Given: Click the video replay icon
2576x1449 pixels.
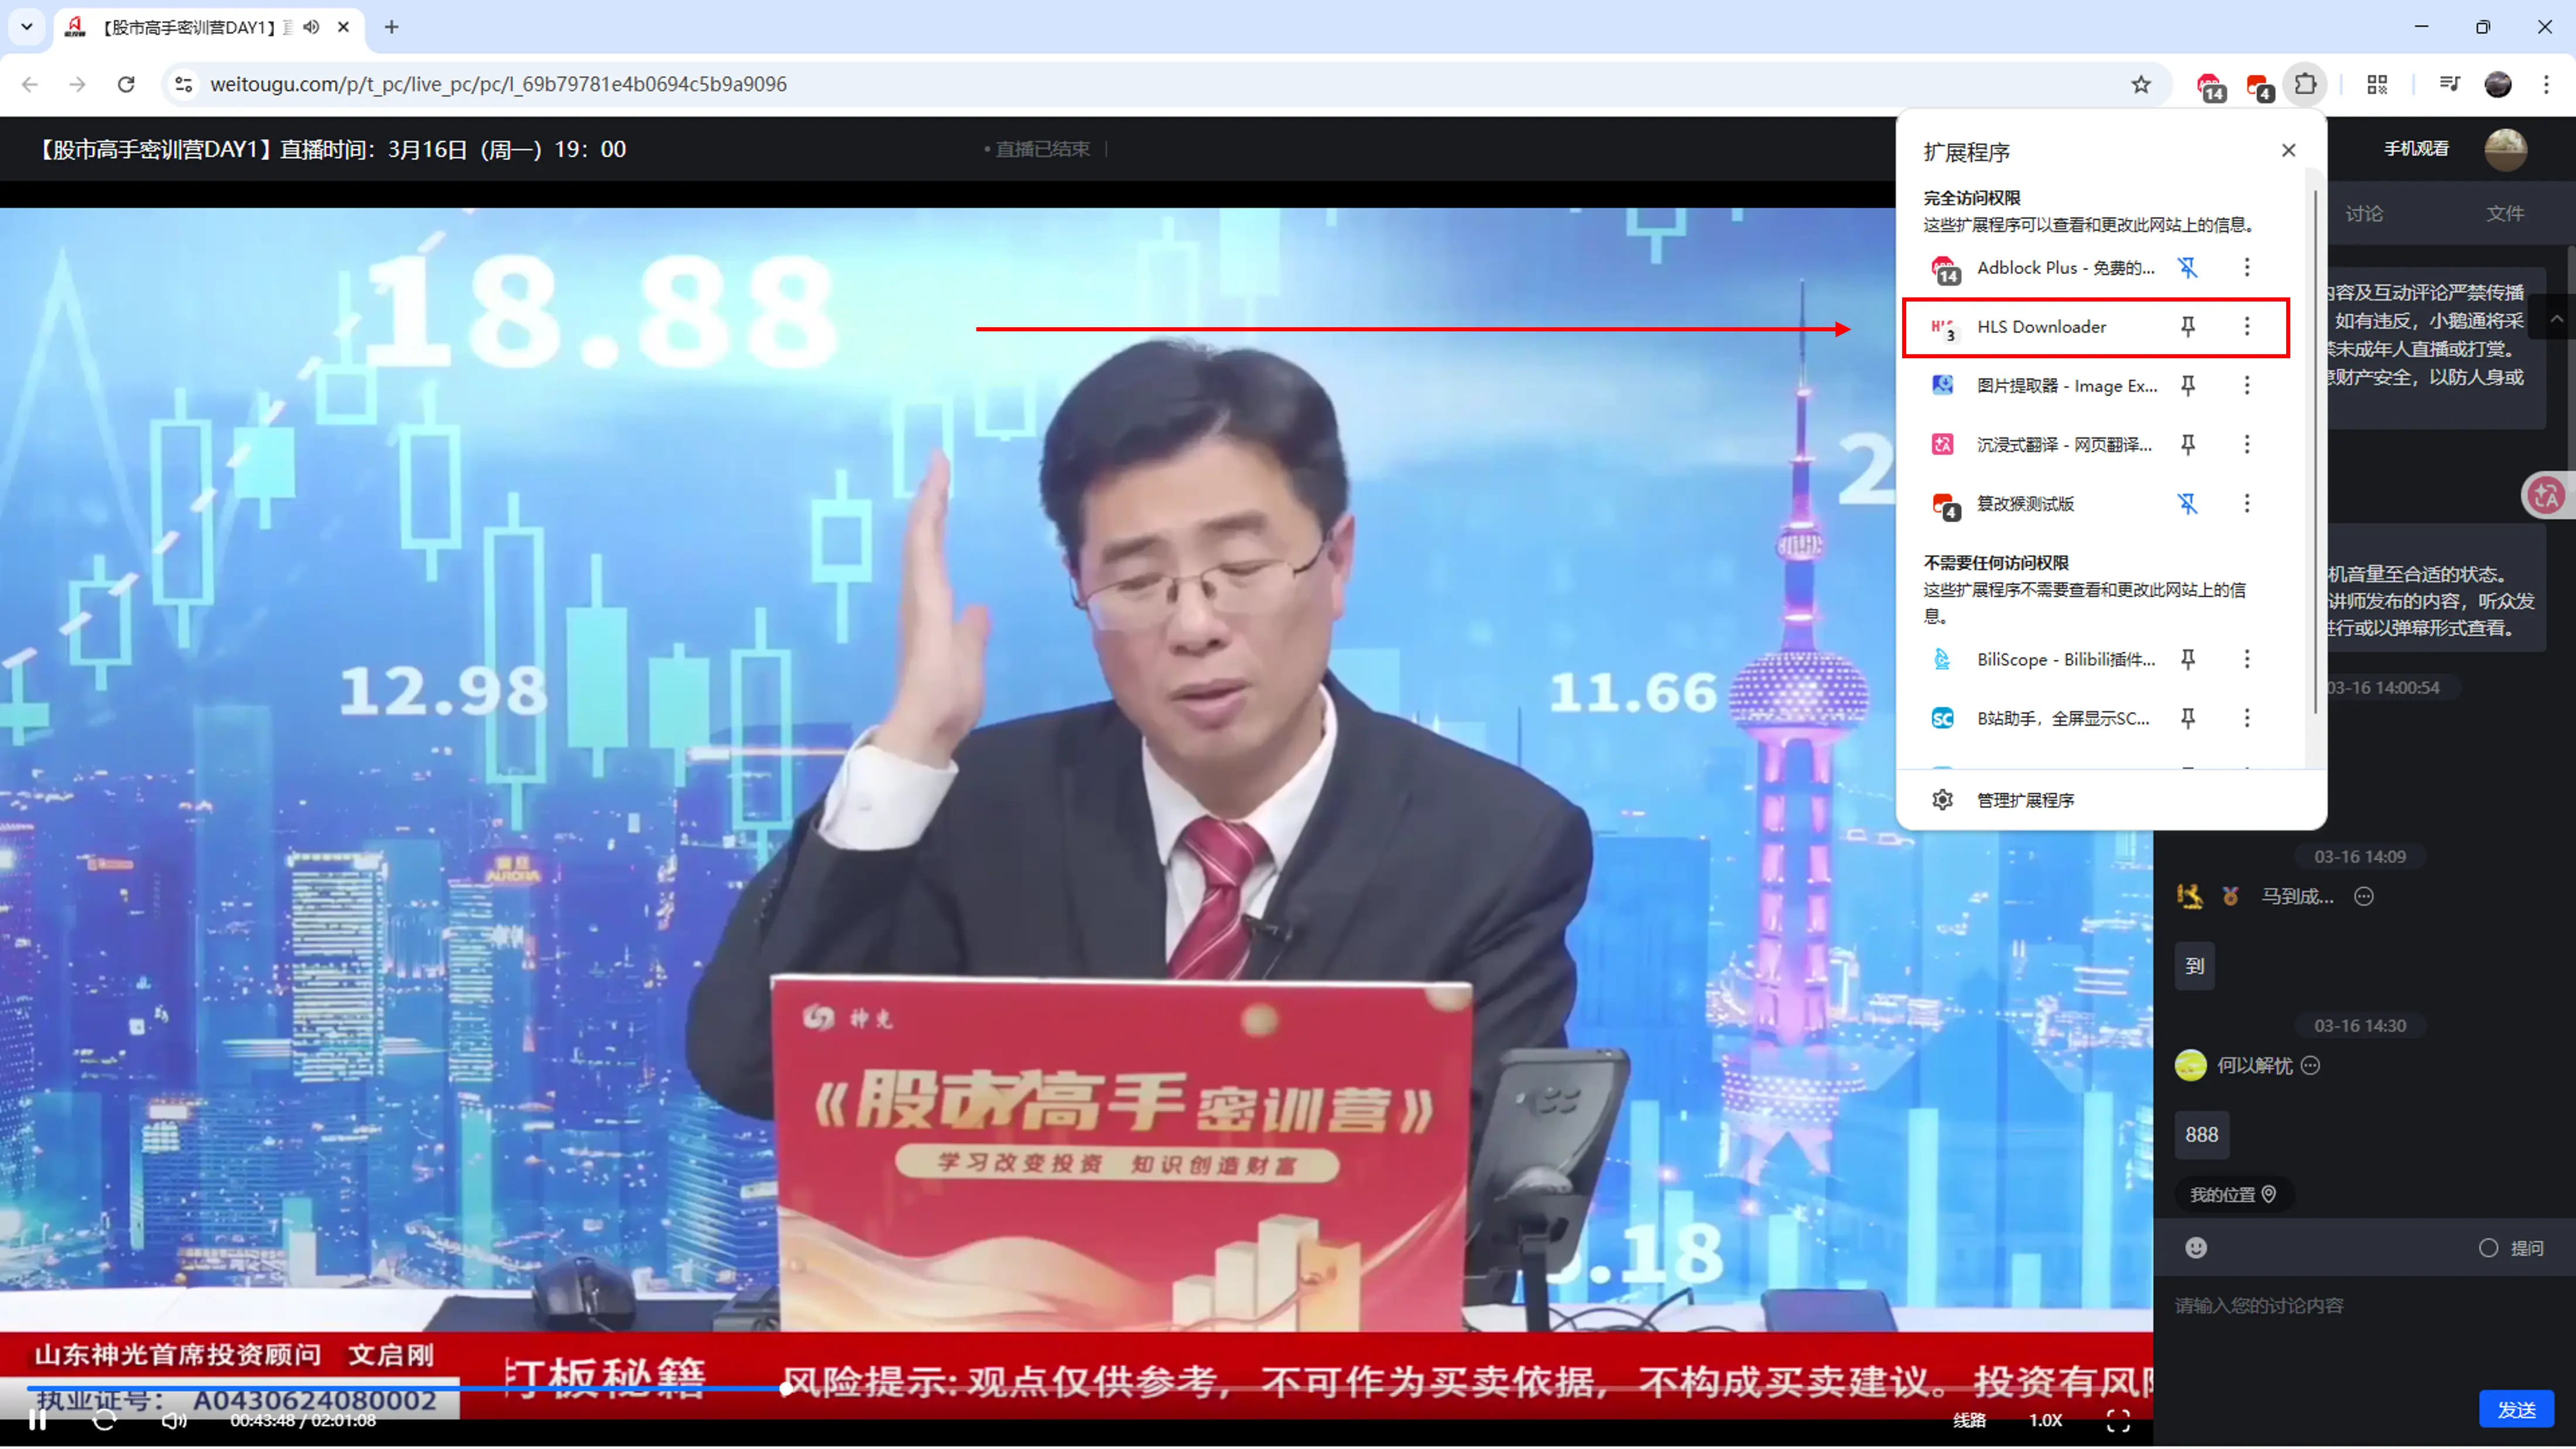Looking at the screenshot, I should coord(104,1420).
